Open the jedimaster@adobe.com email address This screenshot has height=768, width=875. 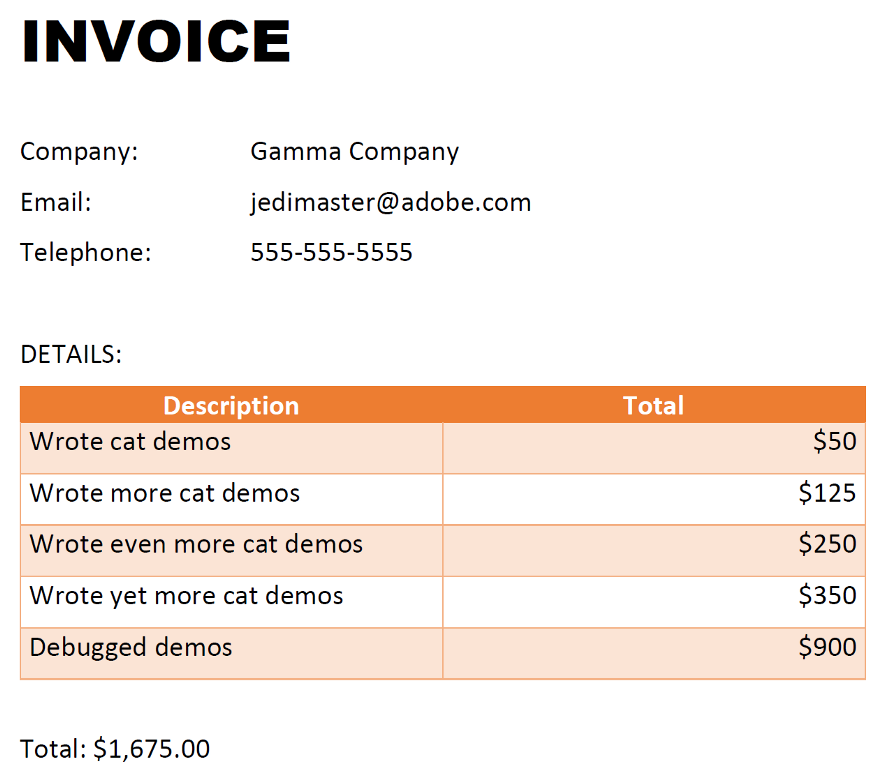coord(390,203)
